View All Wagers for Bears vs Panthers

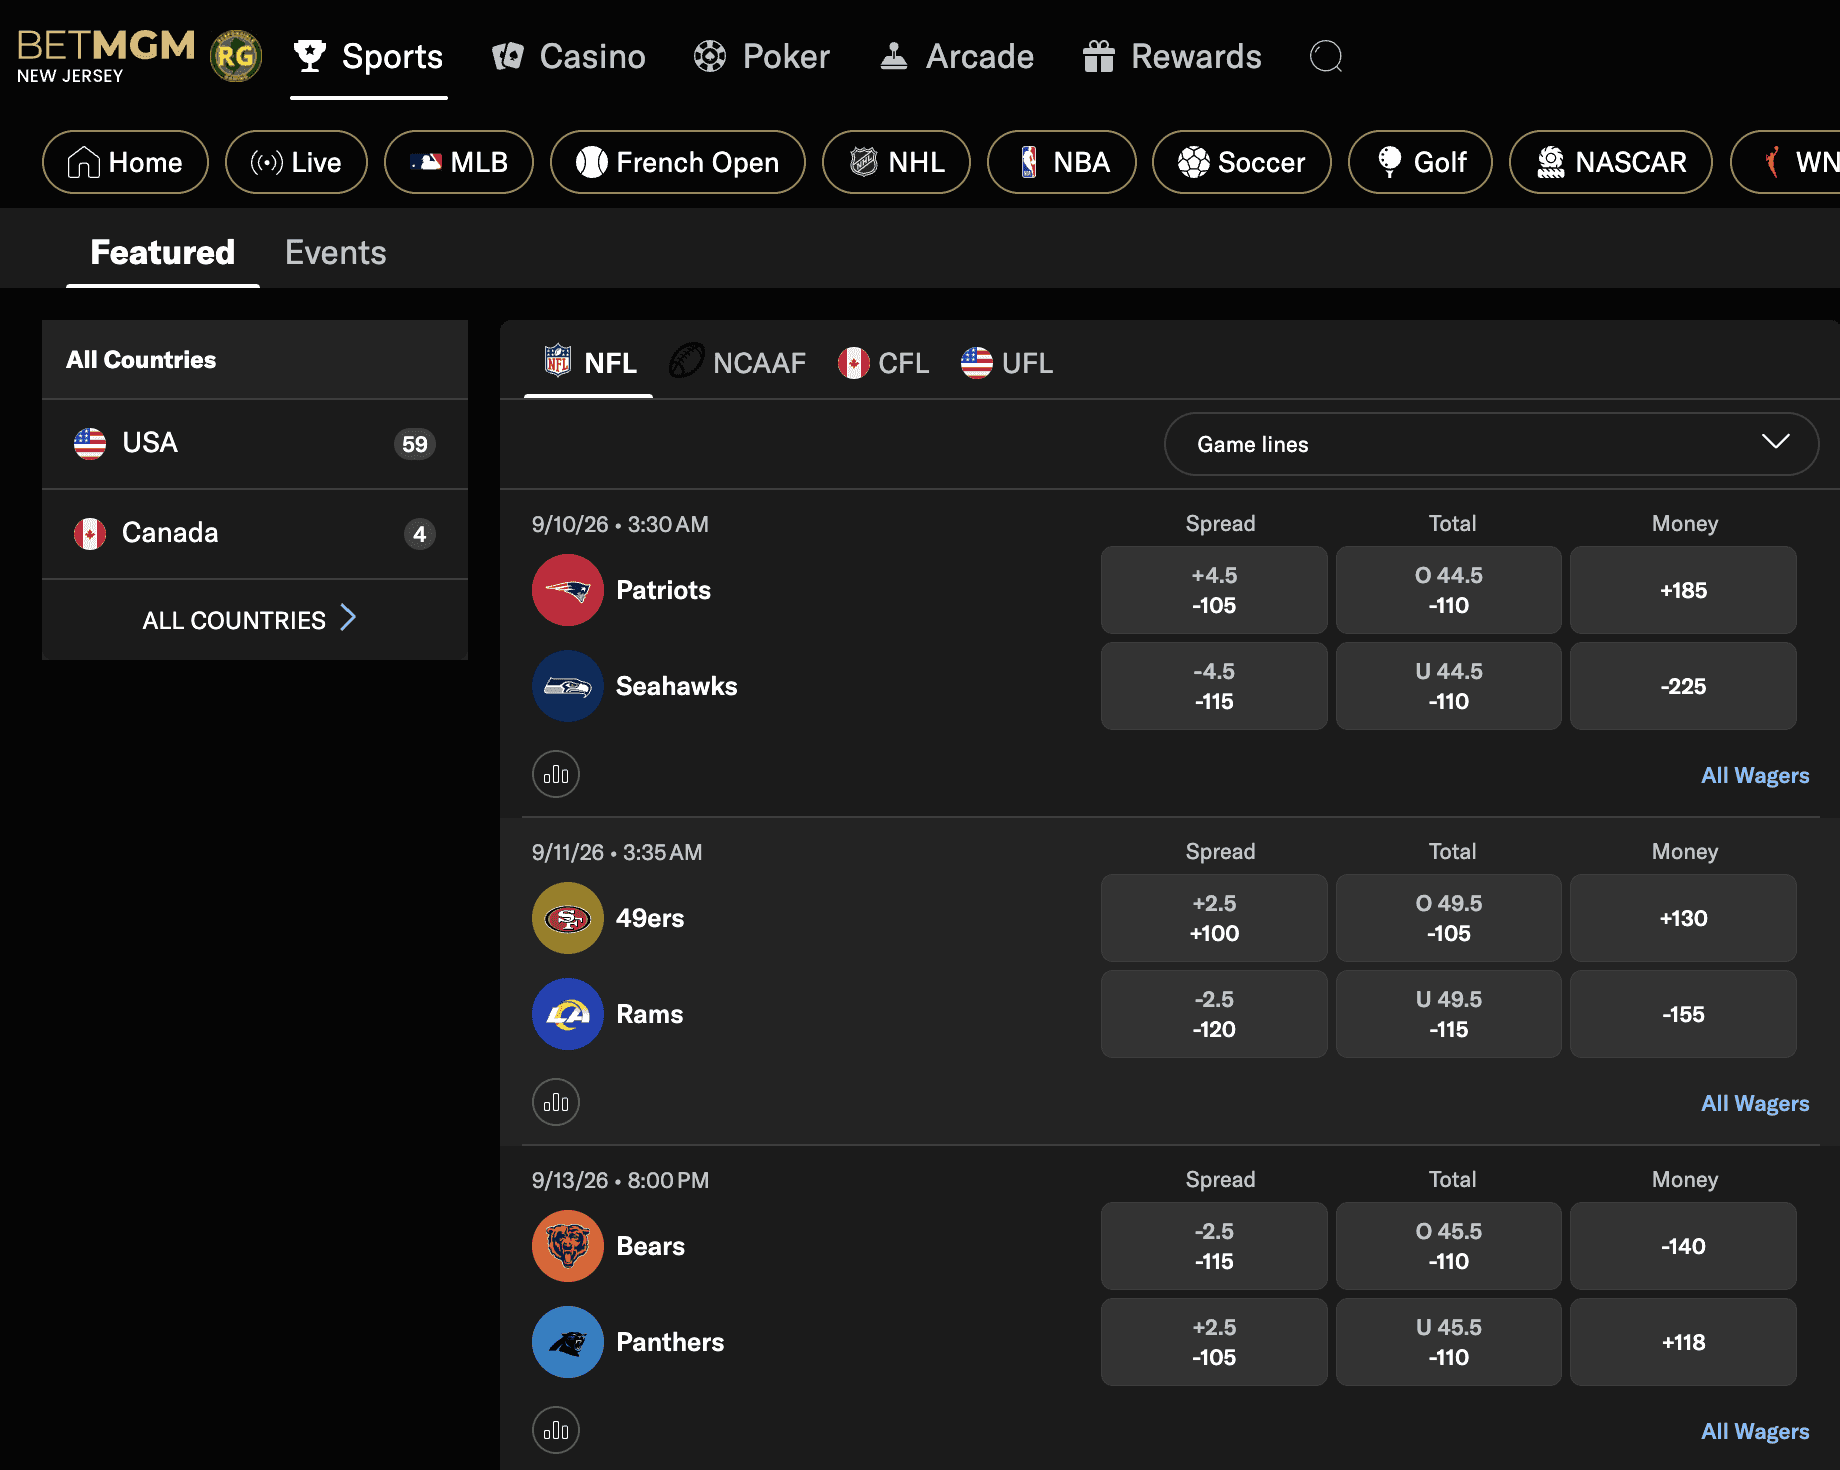pyautogui.click(x=1755, y=1431)
